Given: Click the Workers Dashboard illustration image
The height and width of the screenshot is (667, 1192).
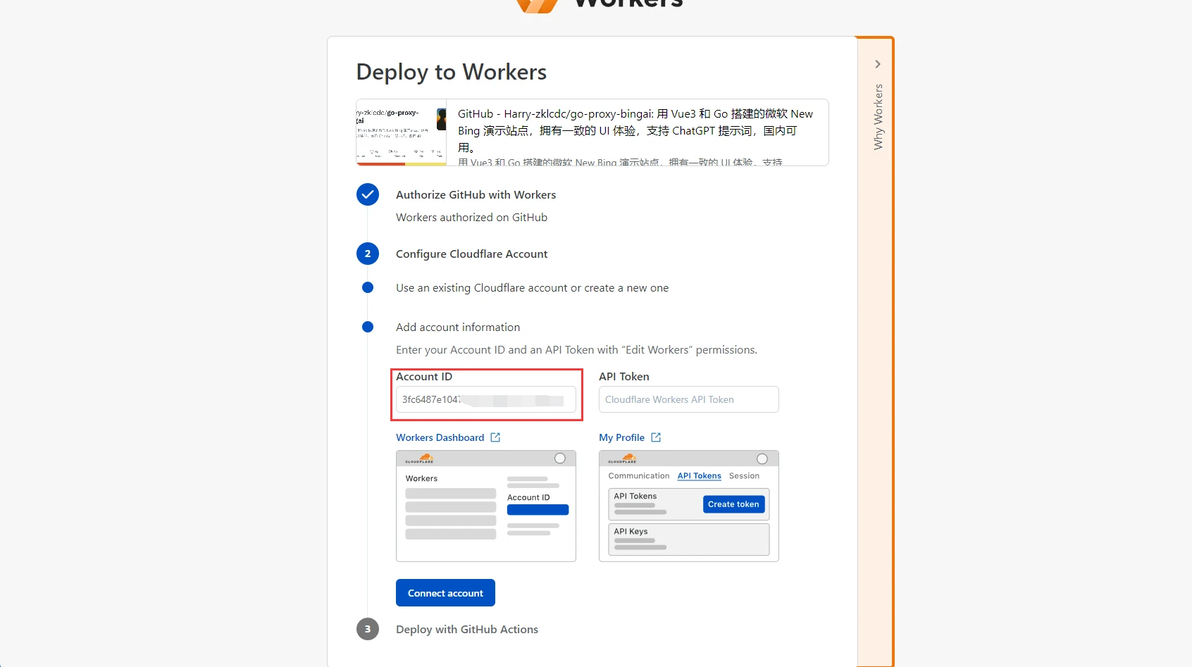Looking at the screenshot, I should click(486, 506).
